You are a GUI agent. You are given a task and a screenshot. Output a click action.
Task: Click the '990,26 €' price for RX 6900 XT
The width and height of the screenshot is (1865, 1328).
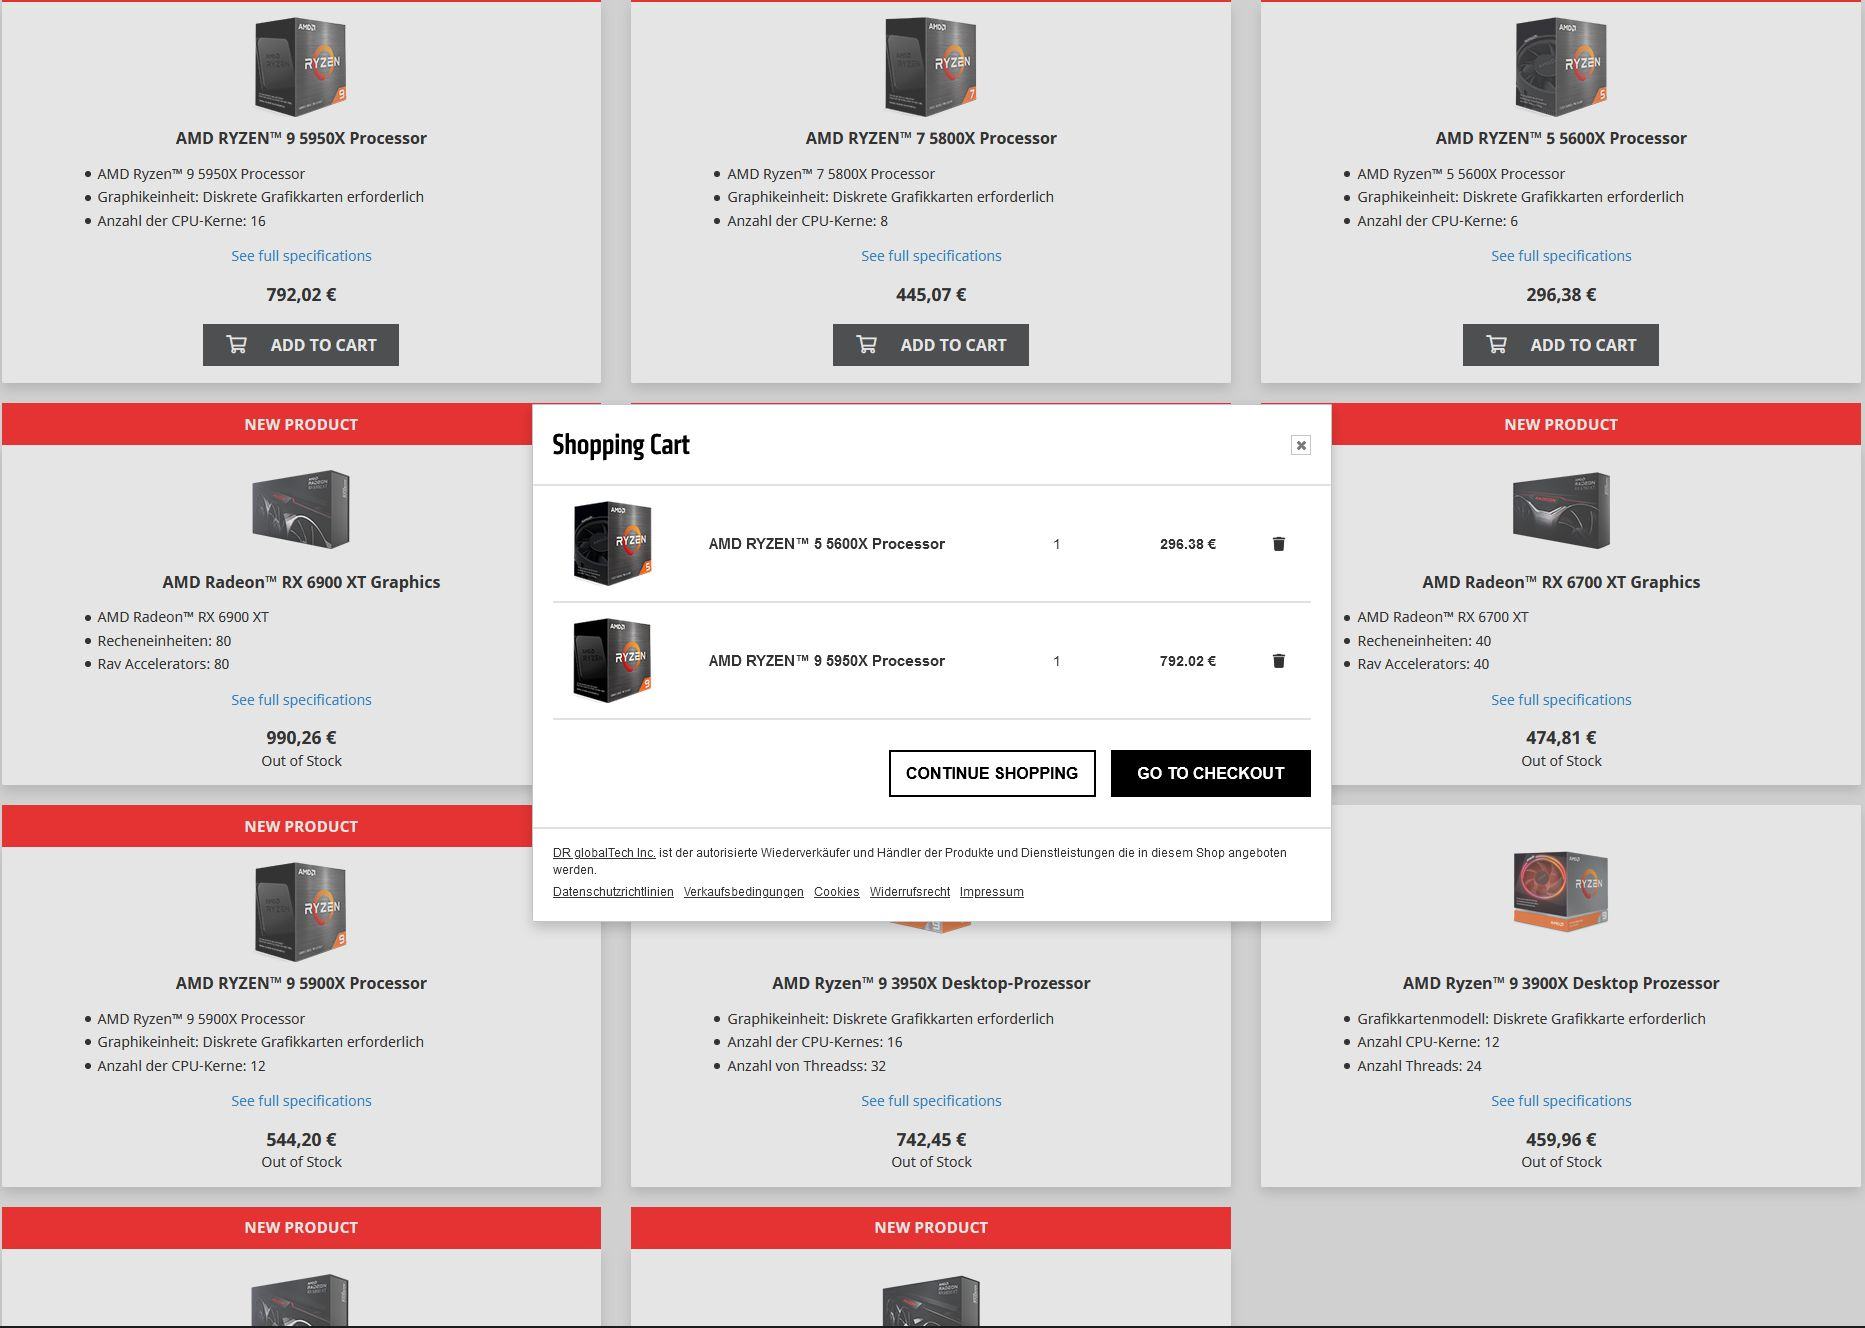pyautogui.click(x=301, y=738)
